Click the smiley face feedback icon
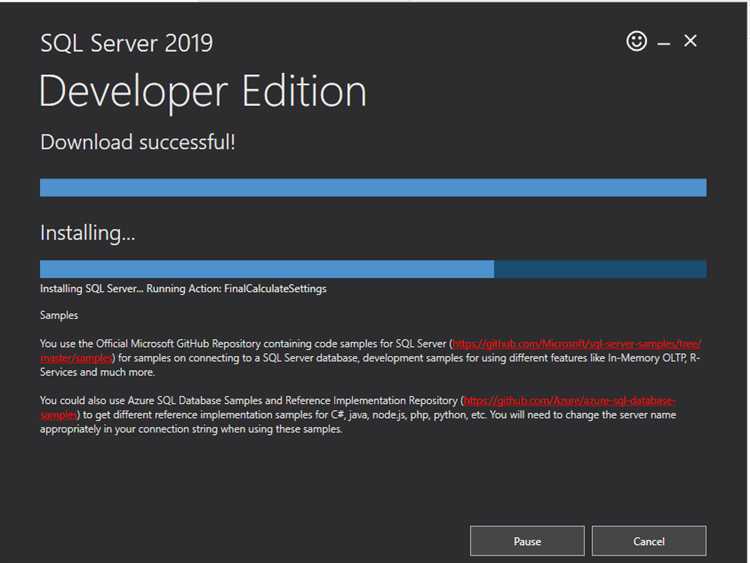 coord(636,41)
